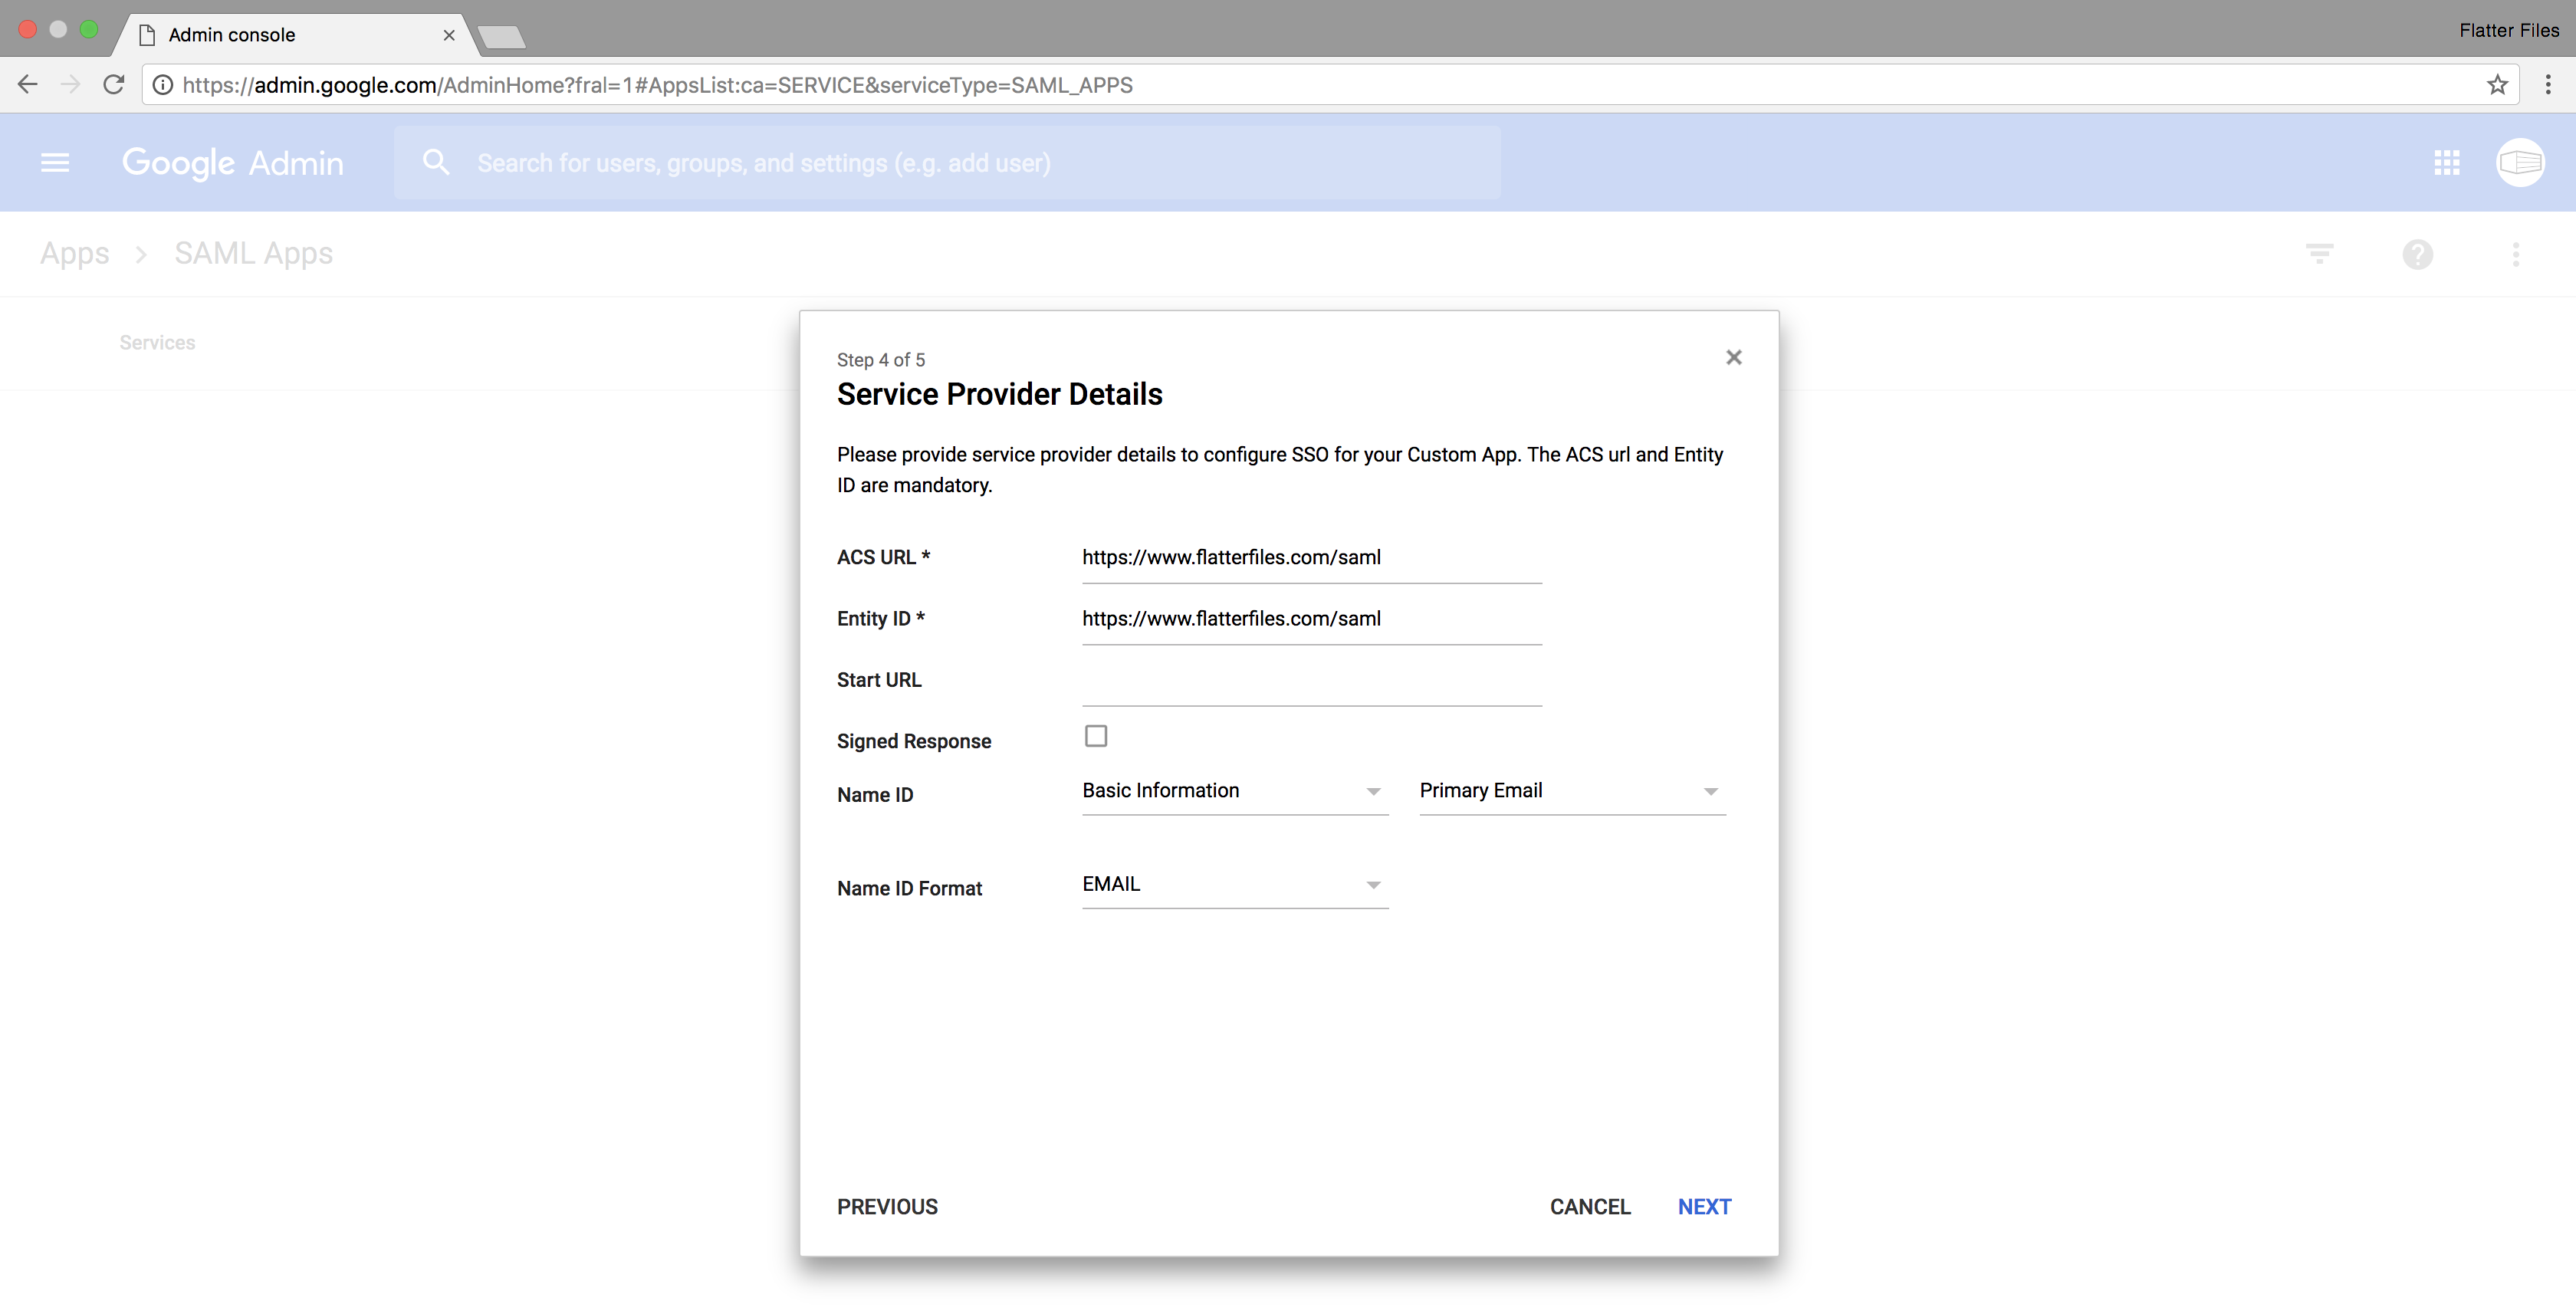The height and width of the screenshot is (1314, 2576).
Task: Open the Google Admin hamburger main menu
Action: point(55,163)
